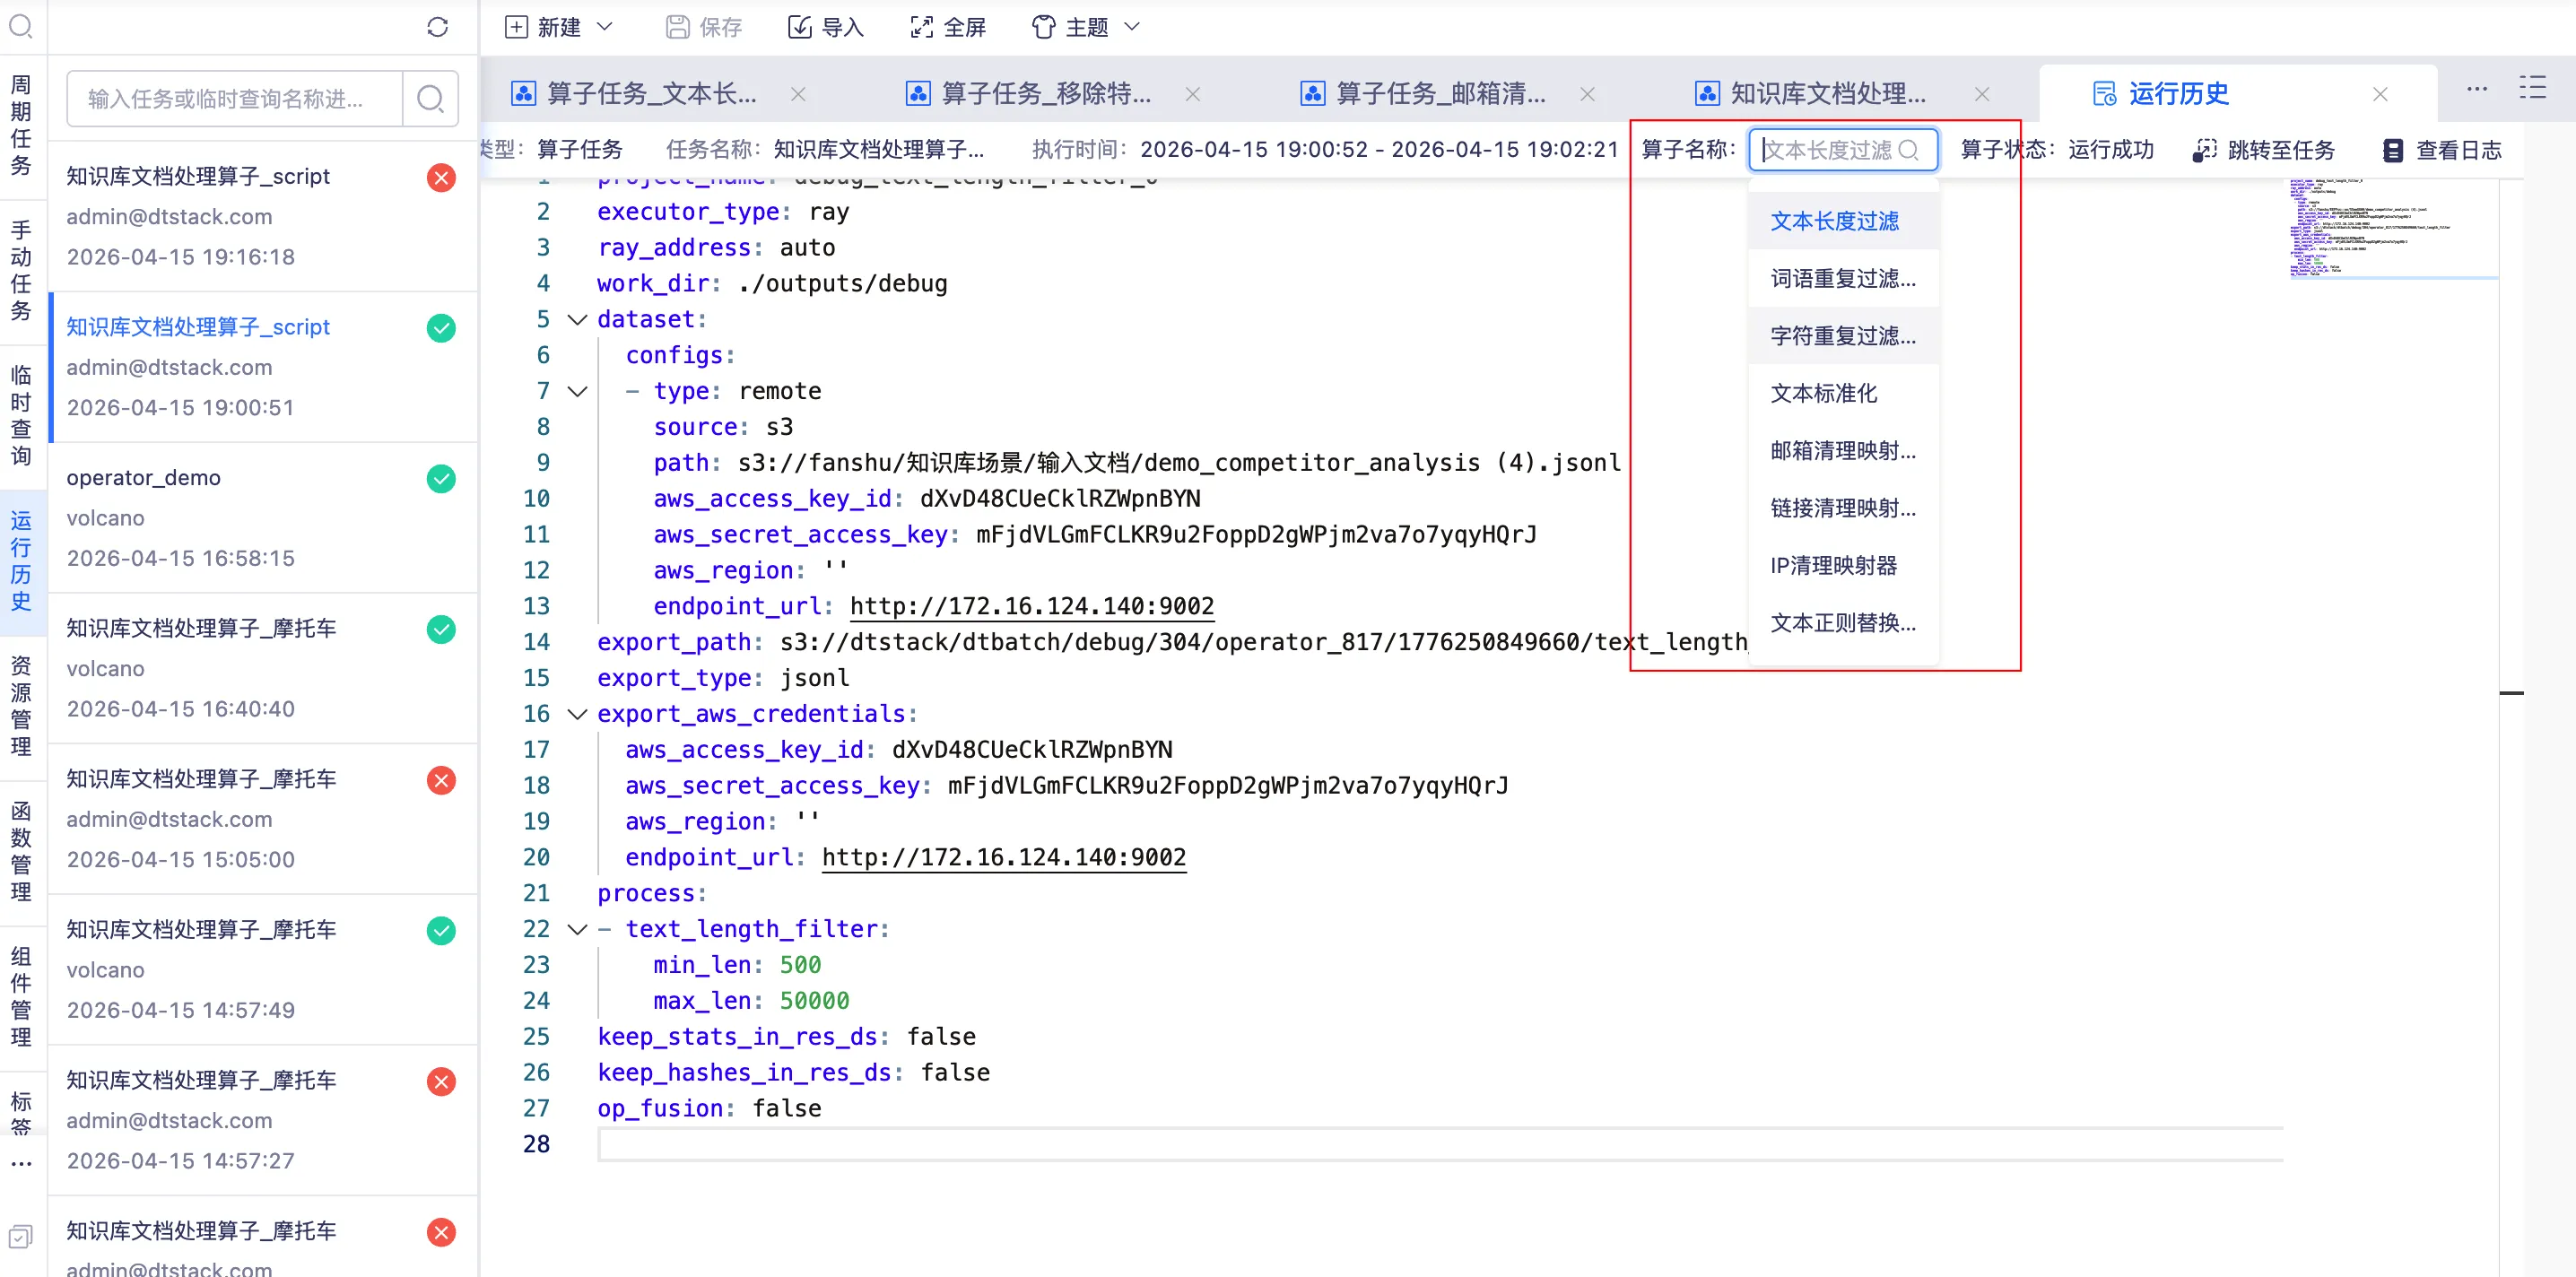Open 资源管理 in the left sidebar
The width and height of the screenshot is (2576, 1277).
tap(21, 706)
